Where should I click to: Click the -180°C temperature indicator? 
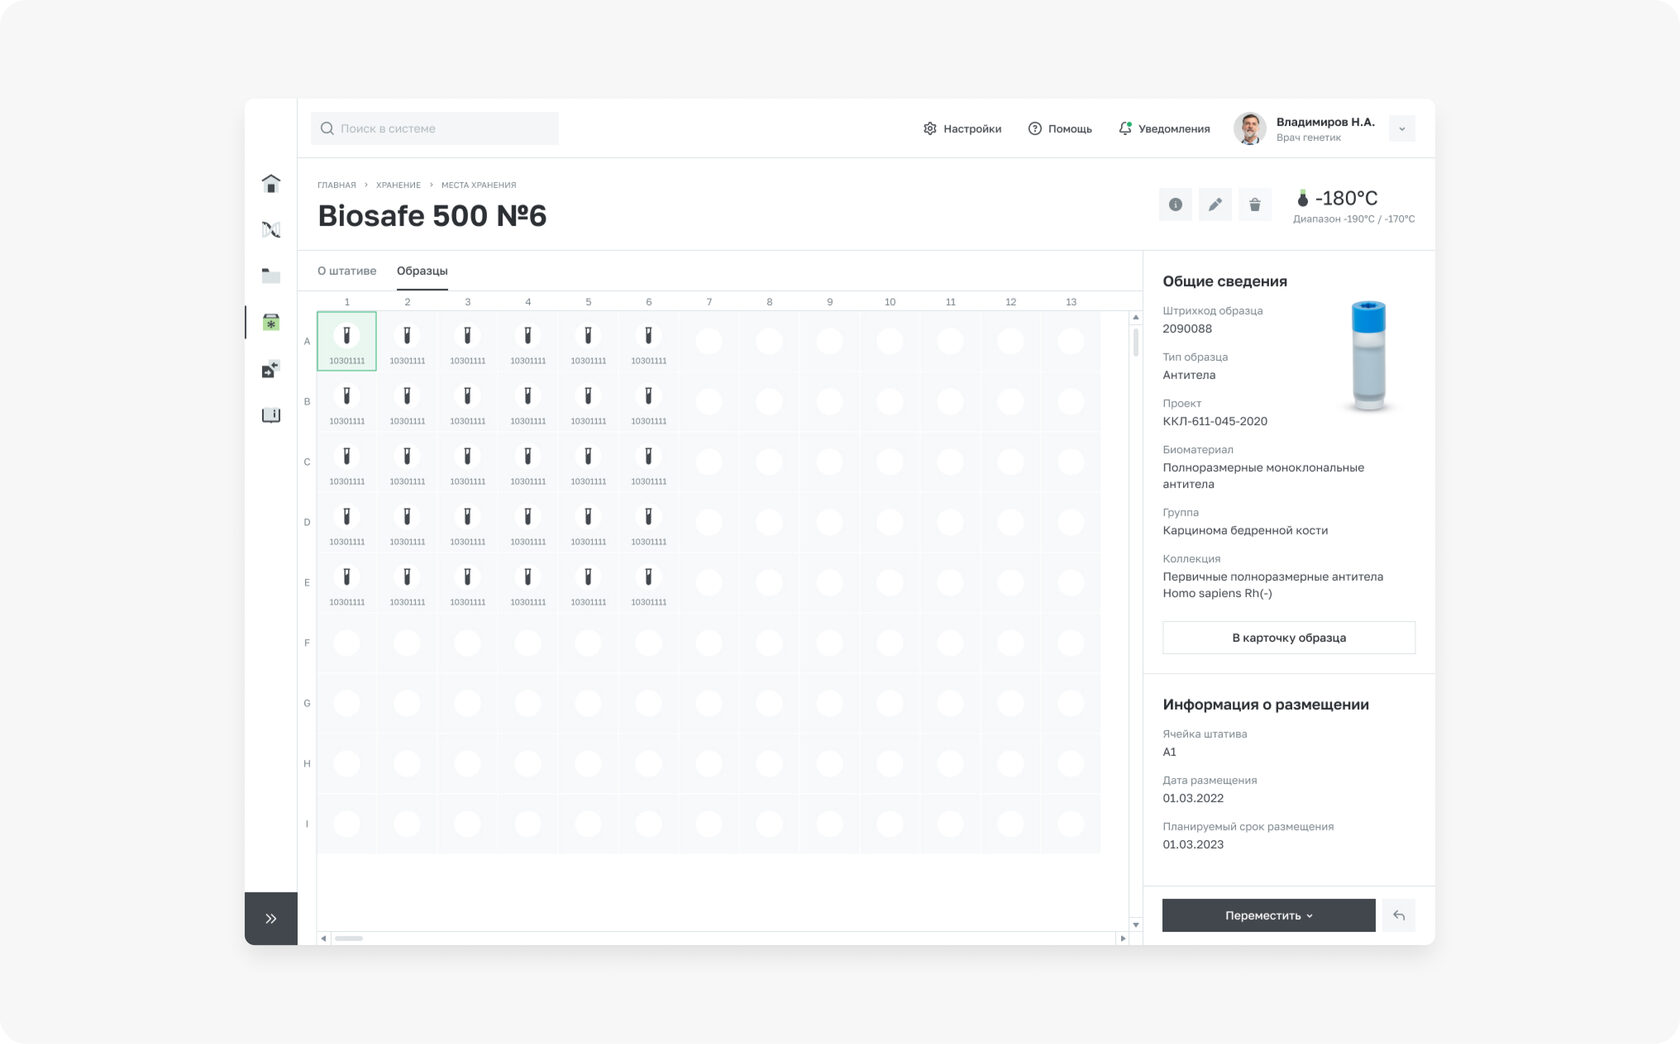(1337, 198)
